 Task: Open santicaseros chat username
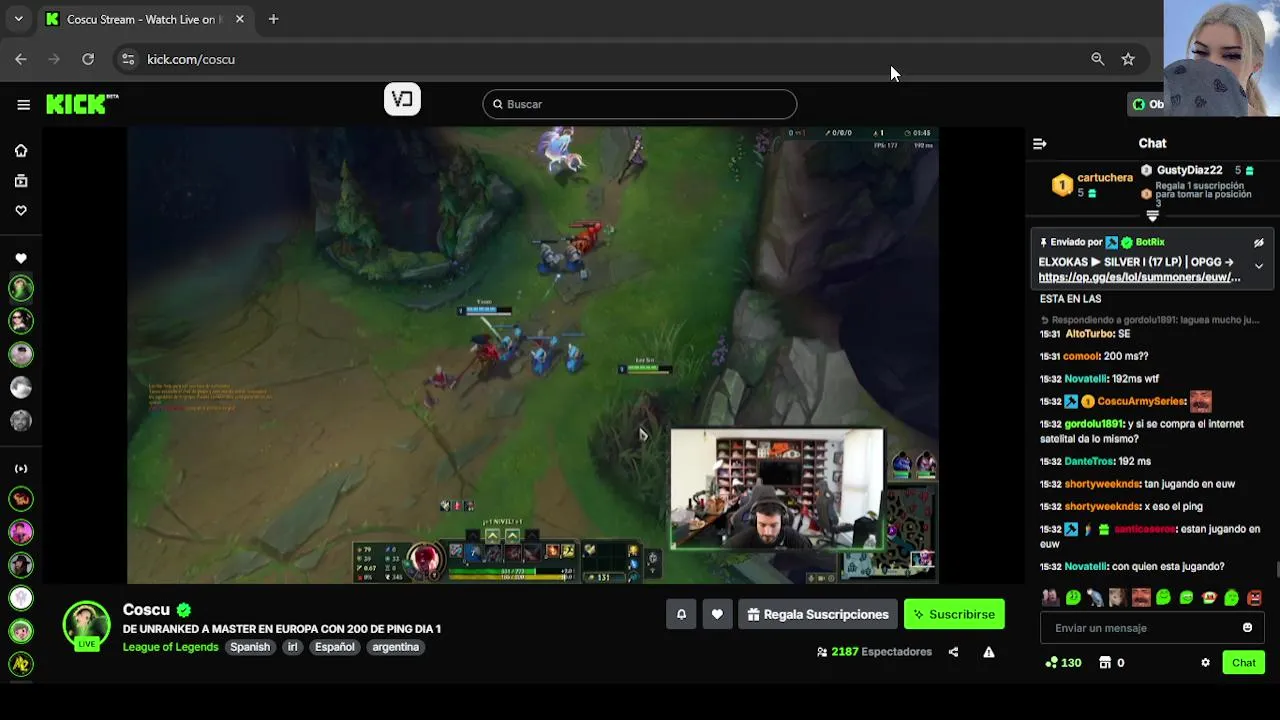click(x=1144, y=530)
